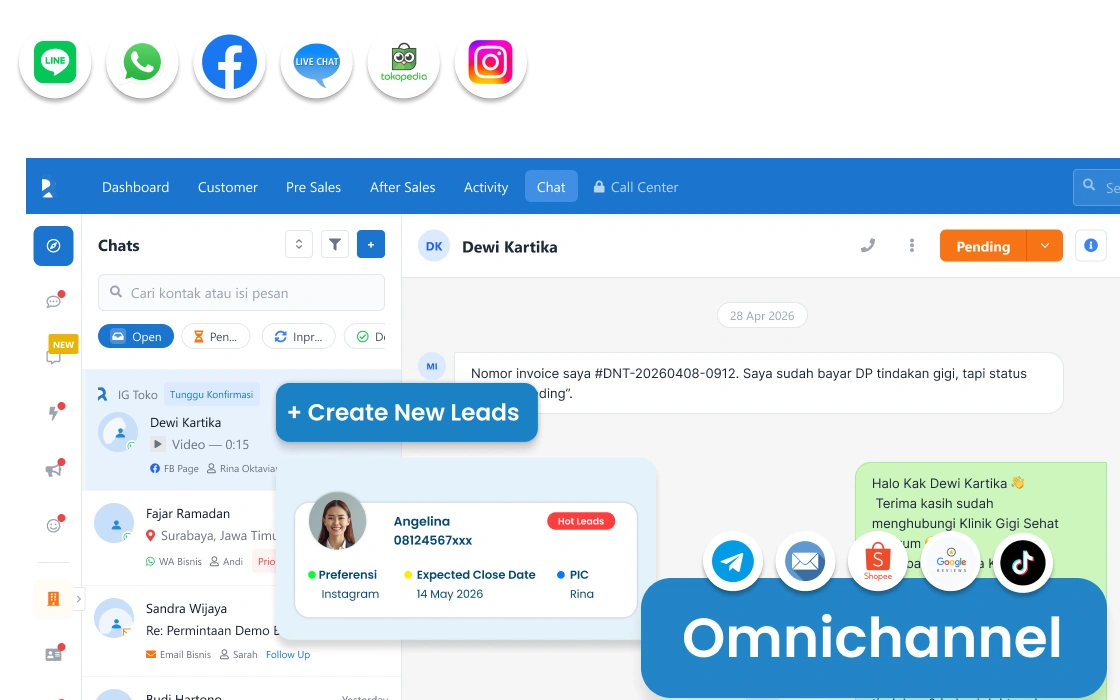1120x700 pixels.
Task: Click the Nomor invoice message bubble
Action: pyautogui.click(x=758, y=383)
